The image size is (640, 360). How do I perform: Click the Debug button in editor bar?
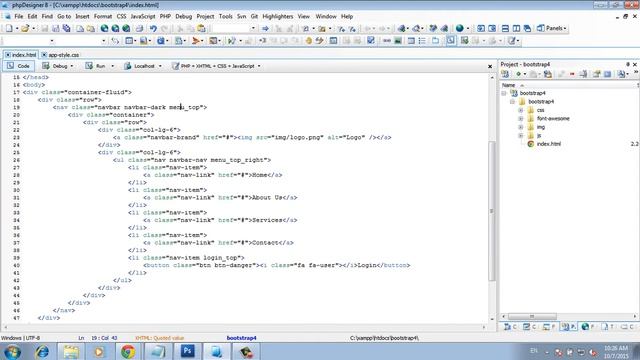pyautogui.click(x=55, y=66)
